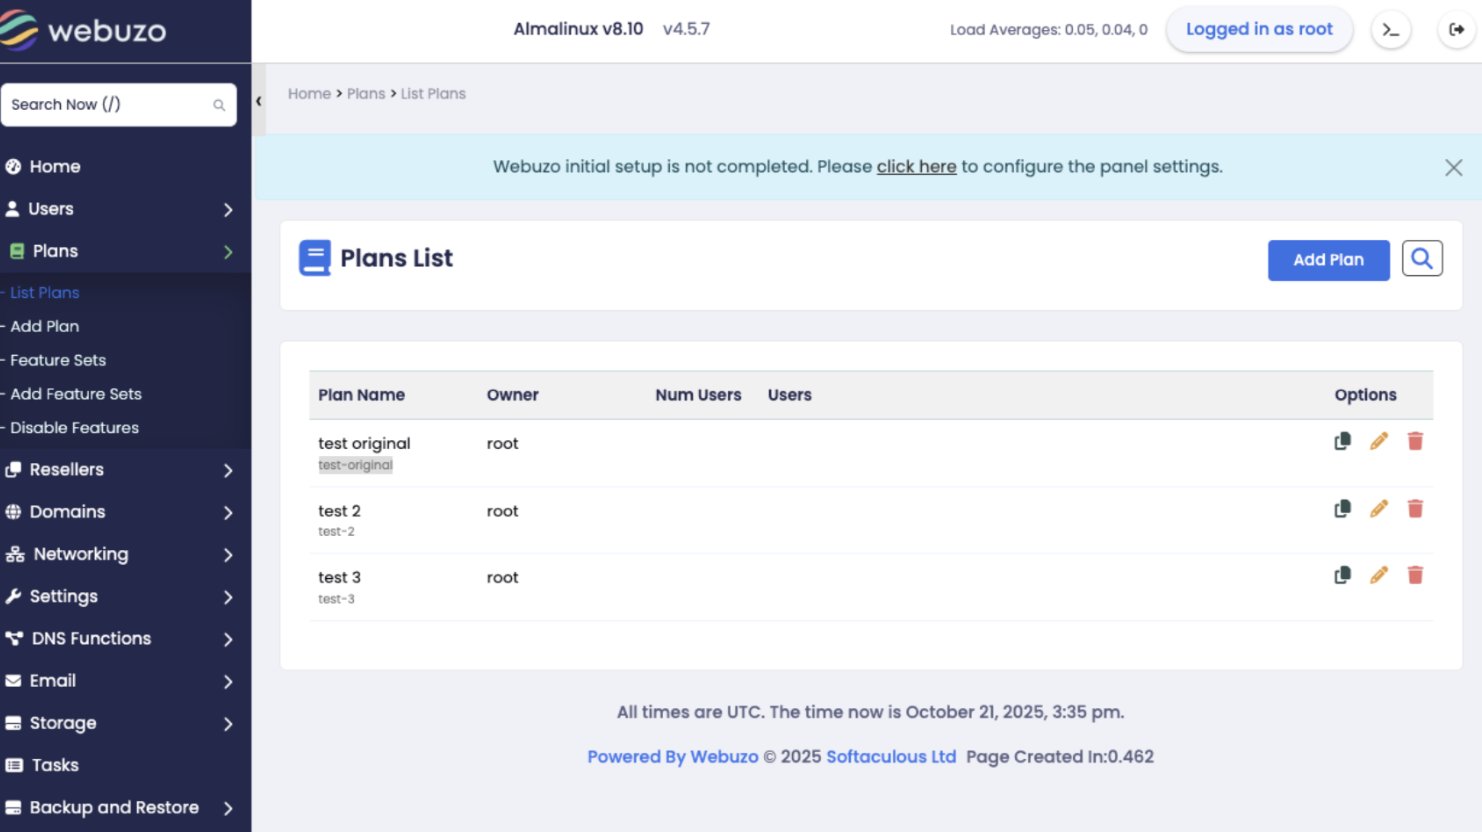Dismiss the initial setup notice
This screenshot has height=832, width=1482.
[x=1454, y=168]
